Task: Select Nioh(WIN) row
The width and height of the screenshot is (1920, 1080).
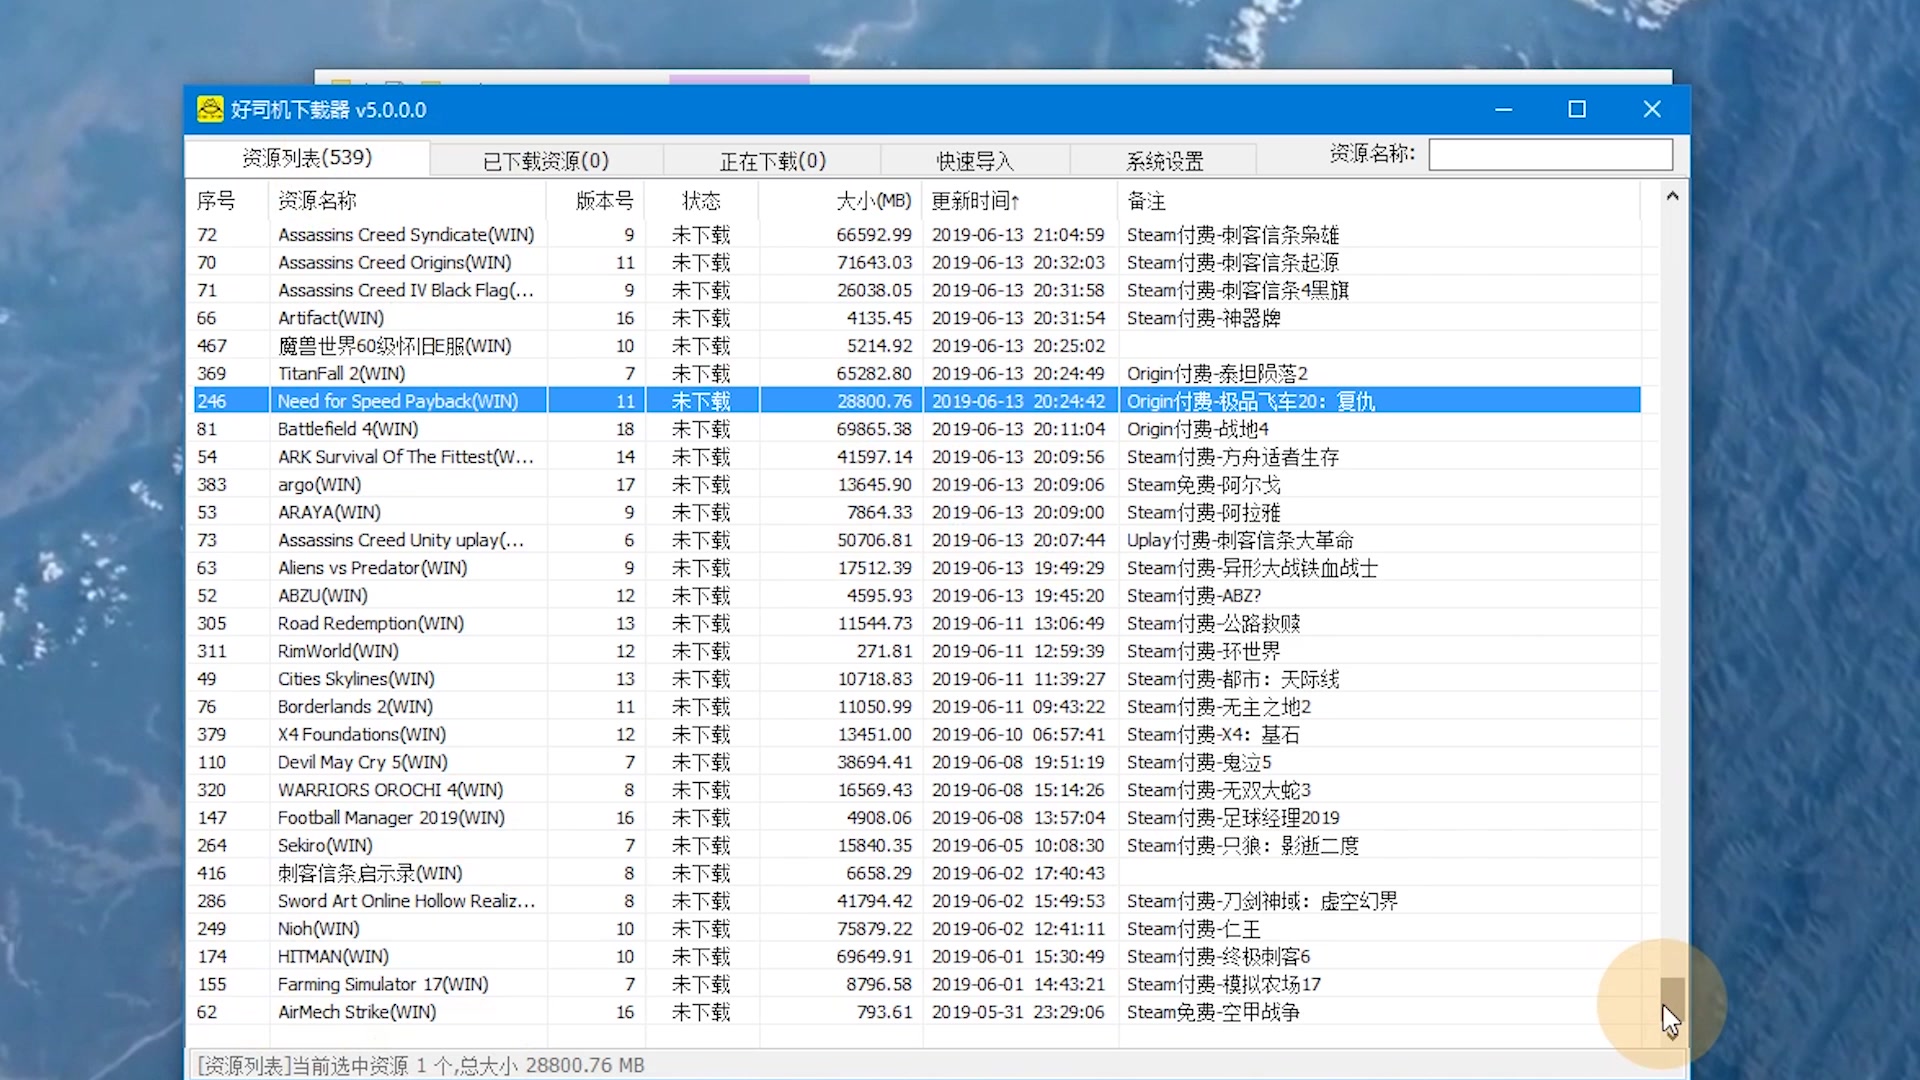Action: click(x=916, y=929)
